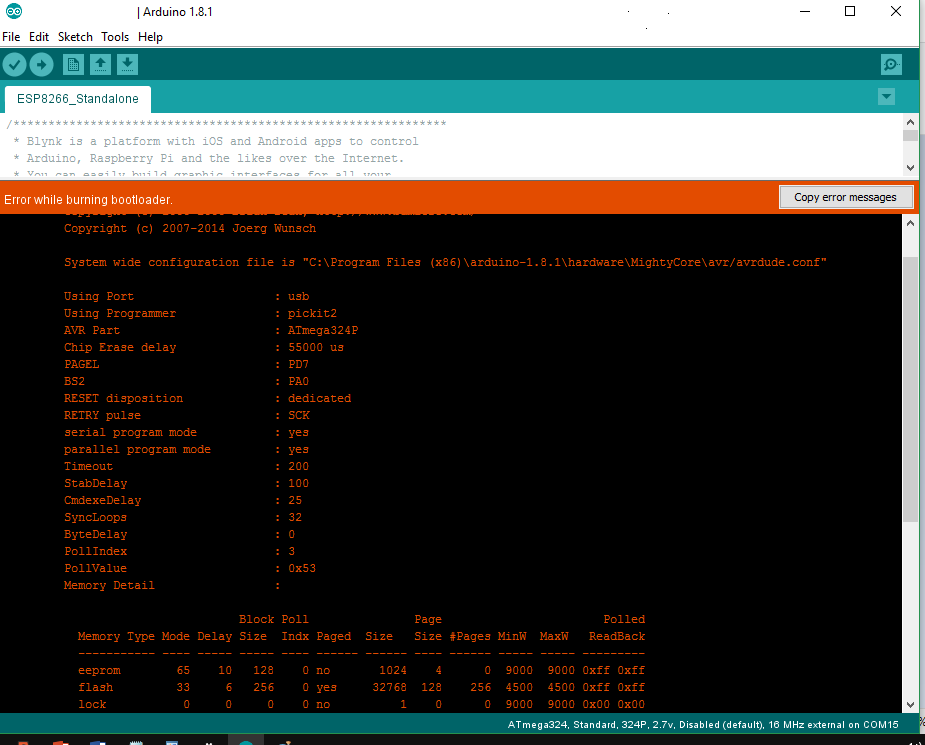Save the sketch using the down-arrow icon
This screenshot has height=745, width=925.
coord(127,64)
